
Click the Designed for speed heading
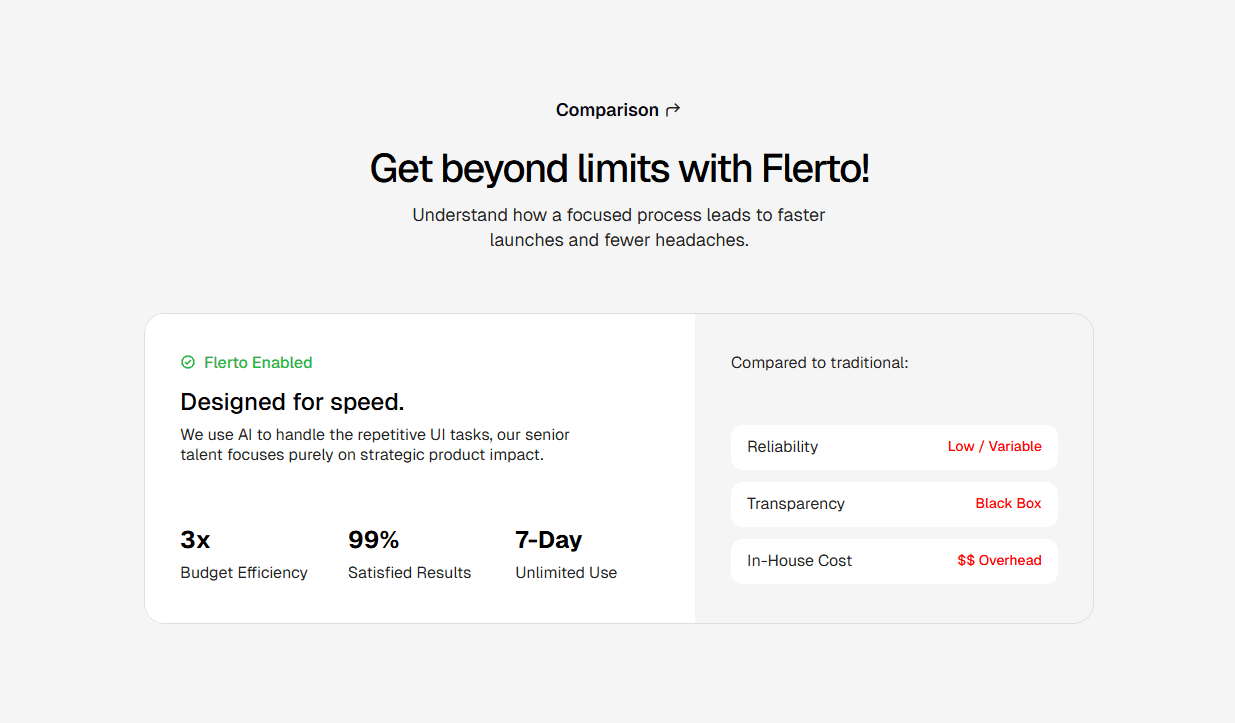point(291,402)
